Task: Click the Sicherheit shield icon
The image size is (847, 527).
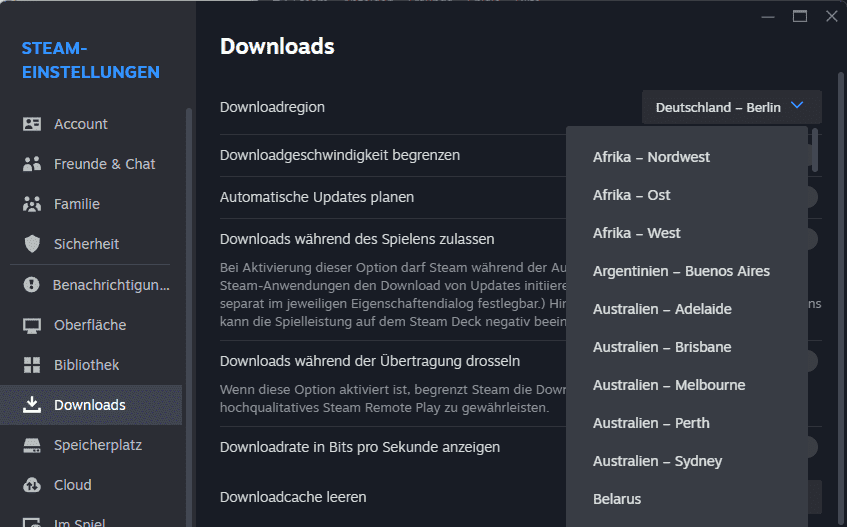Action: coord(32,244)
